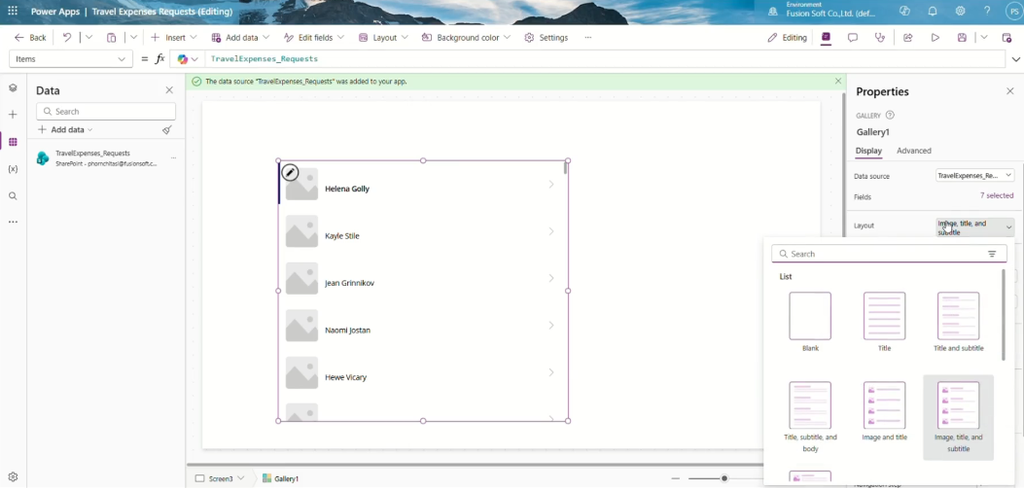Expand the formula bar chevron
This screenshot has width=1024, height=488.
(1016, 59)
